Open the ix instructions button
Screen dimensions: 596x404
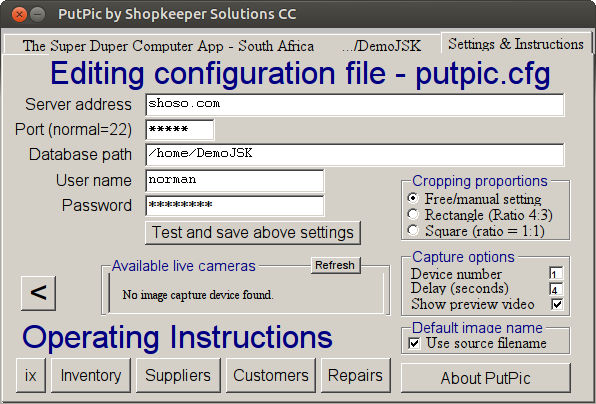point(31,375)
